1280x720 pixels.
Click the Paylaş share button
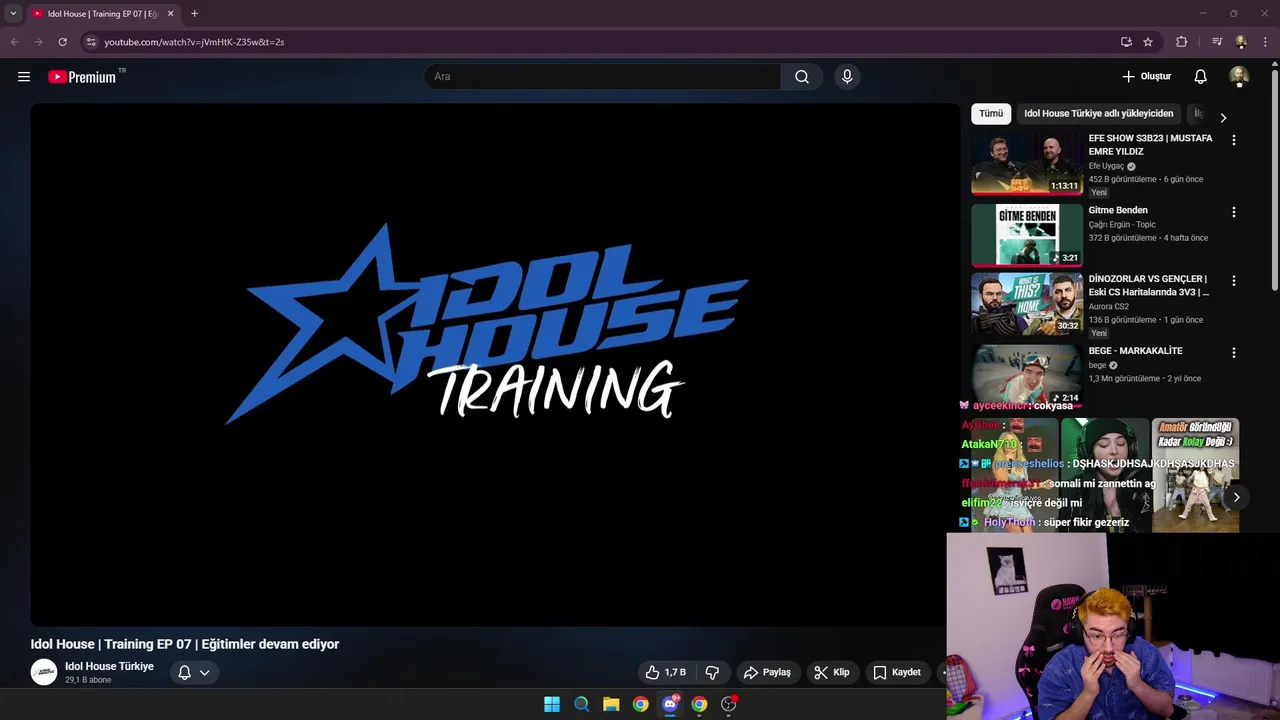(x=767, y=672)
